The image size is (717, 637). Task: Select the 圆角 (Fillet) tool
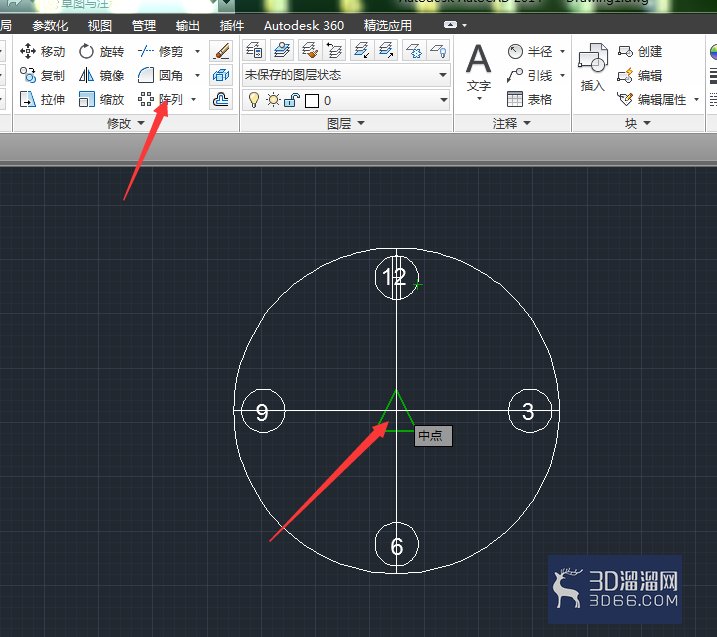pos(161,75)
